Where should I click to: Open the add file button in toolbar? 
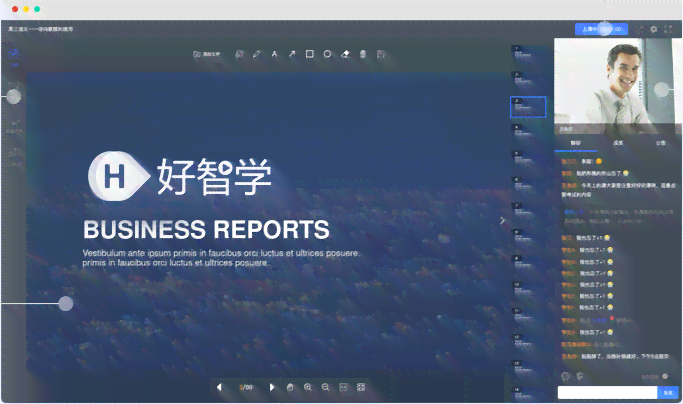(206, 54)
